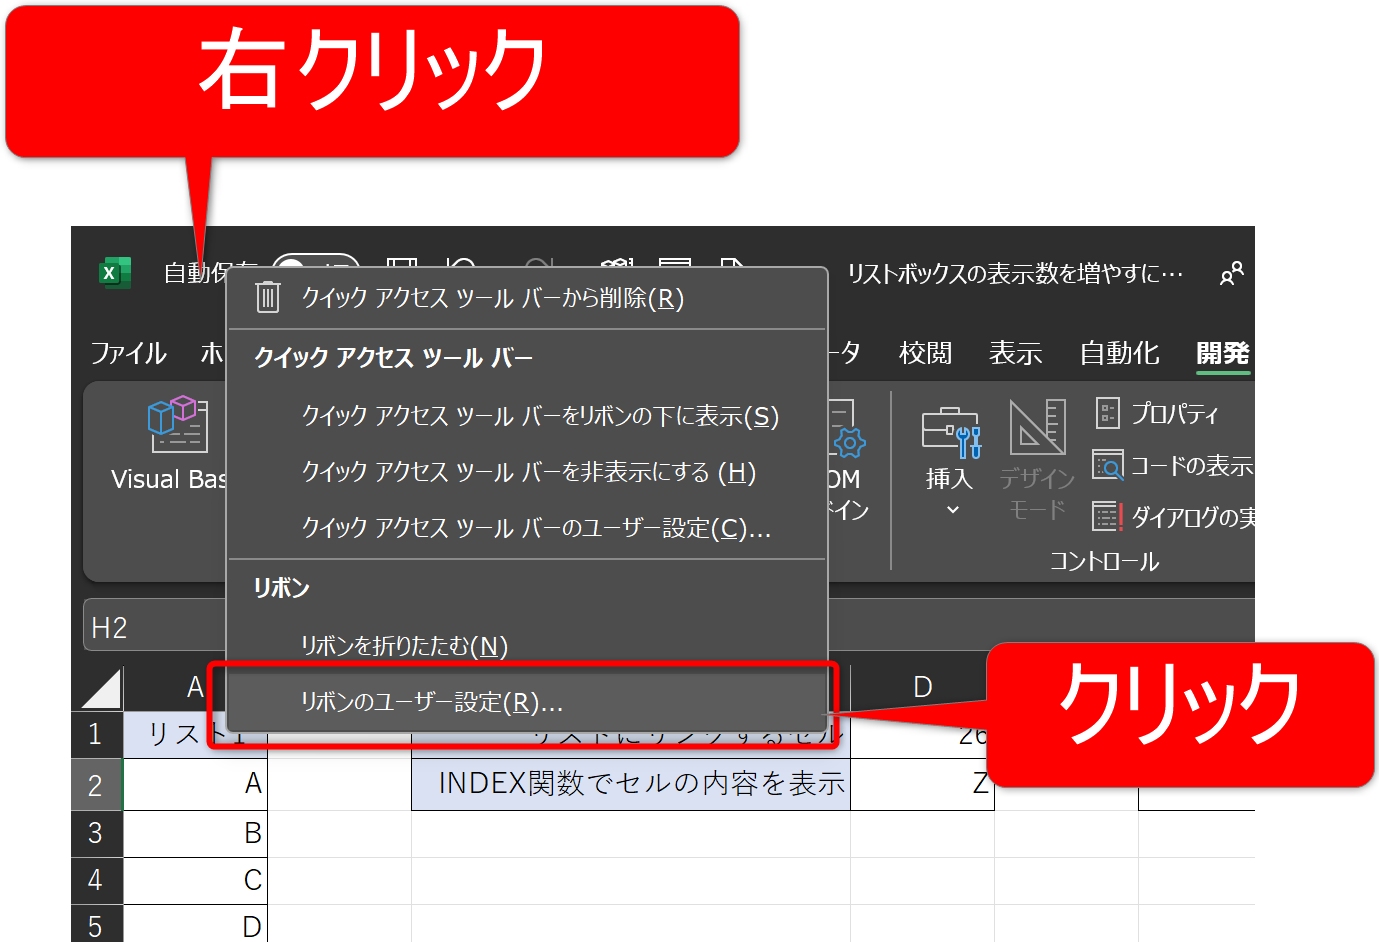Screen dimensions: 1379x942
Task: Select クイック アクセス ツール バーをリボンの下に表示(S)
Action: pos(540,416)
